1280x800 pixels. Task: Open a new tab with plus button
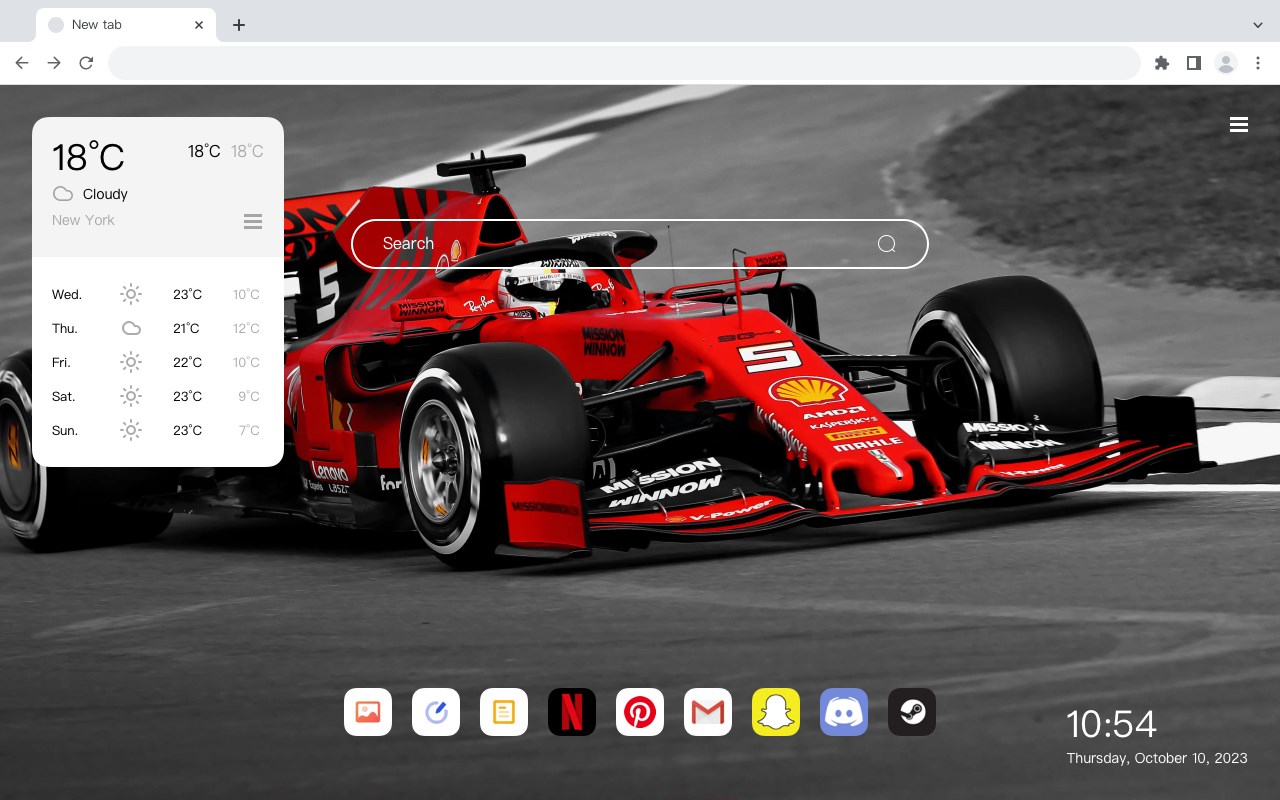point(238,25)
